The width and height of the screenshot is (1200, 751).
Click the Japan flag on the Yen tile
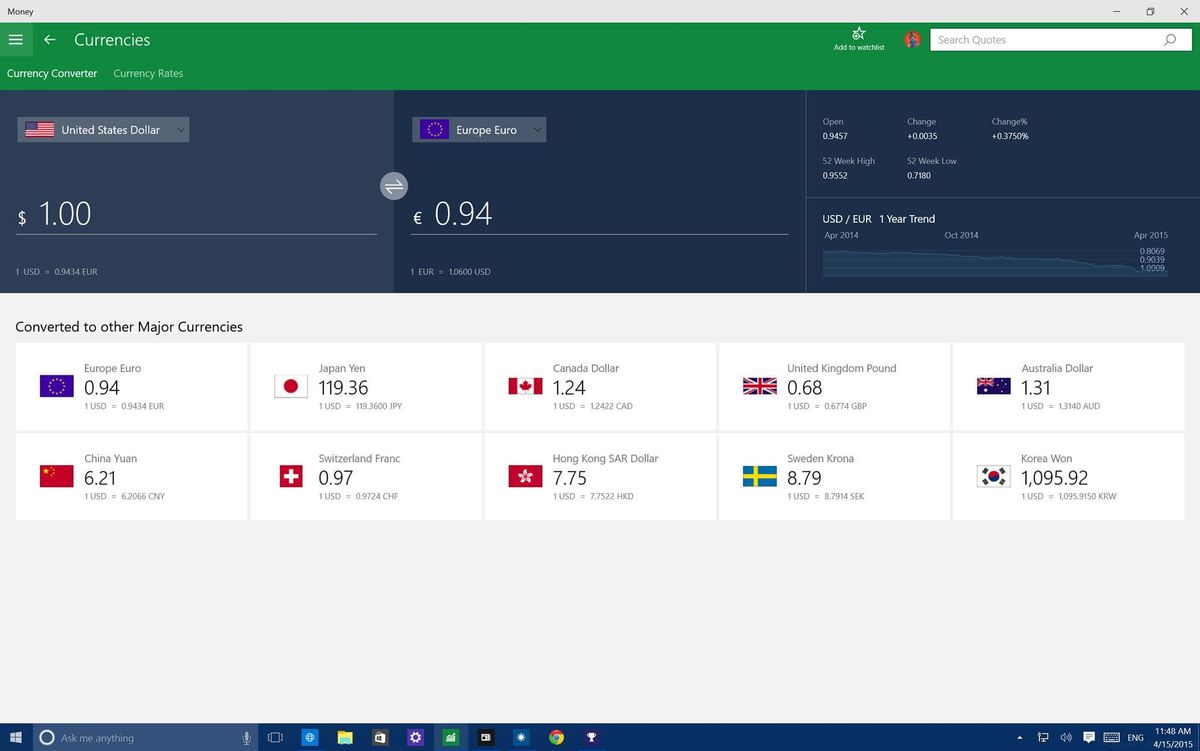290,385
